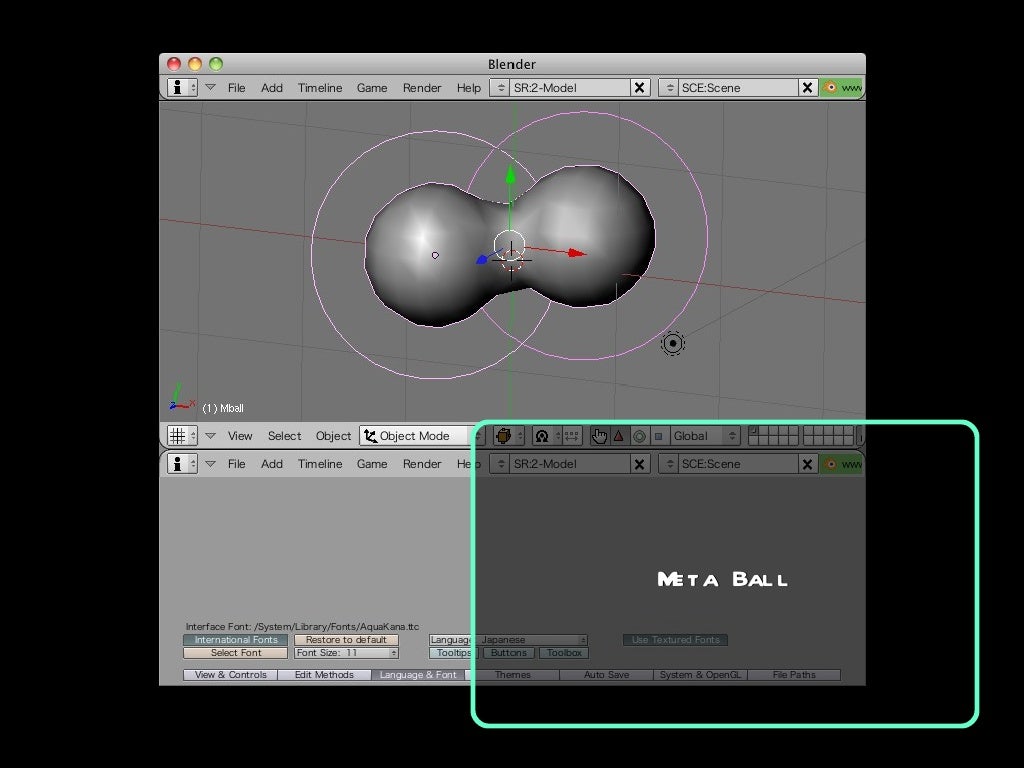Switch to Language & Font tab
Image resolution: width=1024 pixels, height=768 pixels.
[x=418, y=675]
